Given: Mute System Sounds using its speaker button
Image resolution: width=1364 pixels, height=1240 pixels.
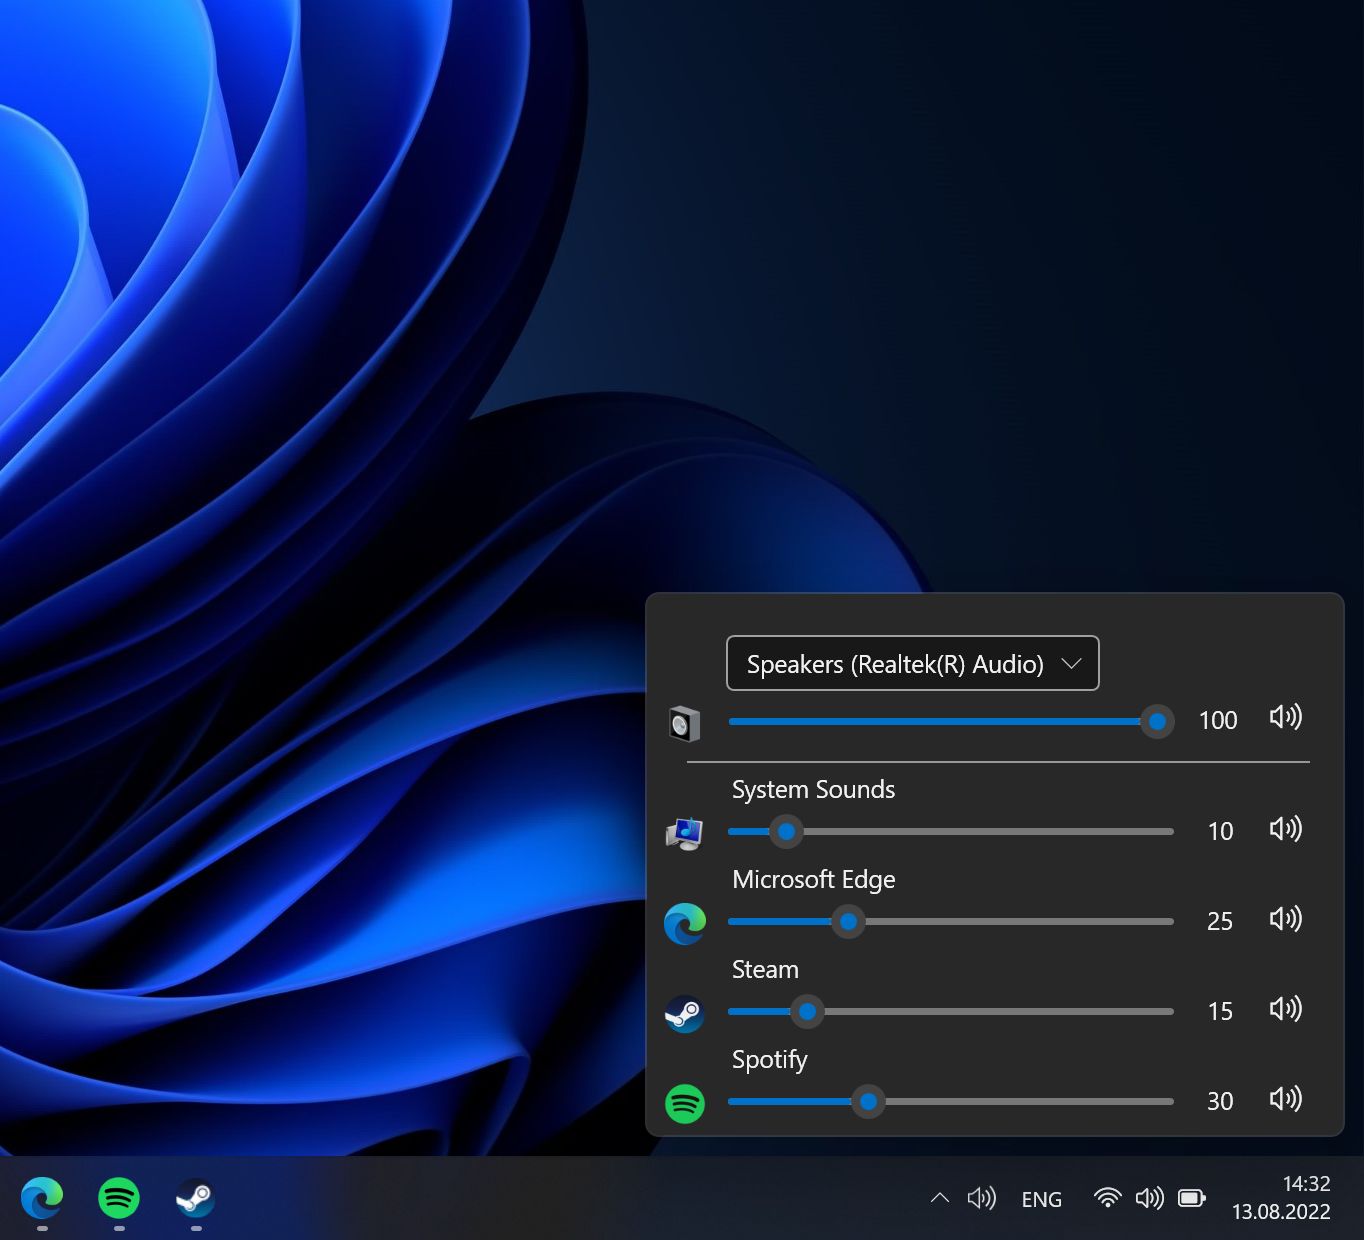Looking at the screenshot, I should pos(1286,829).
